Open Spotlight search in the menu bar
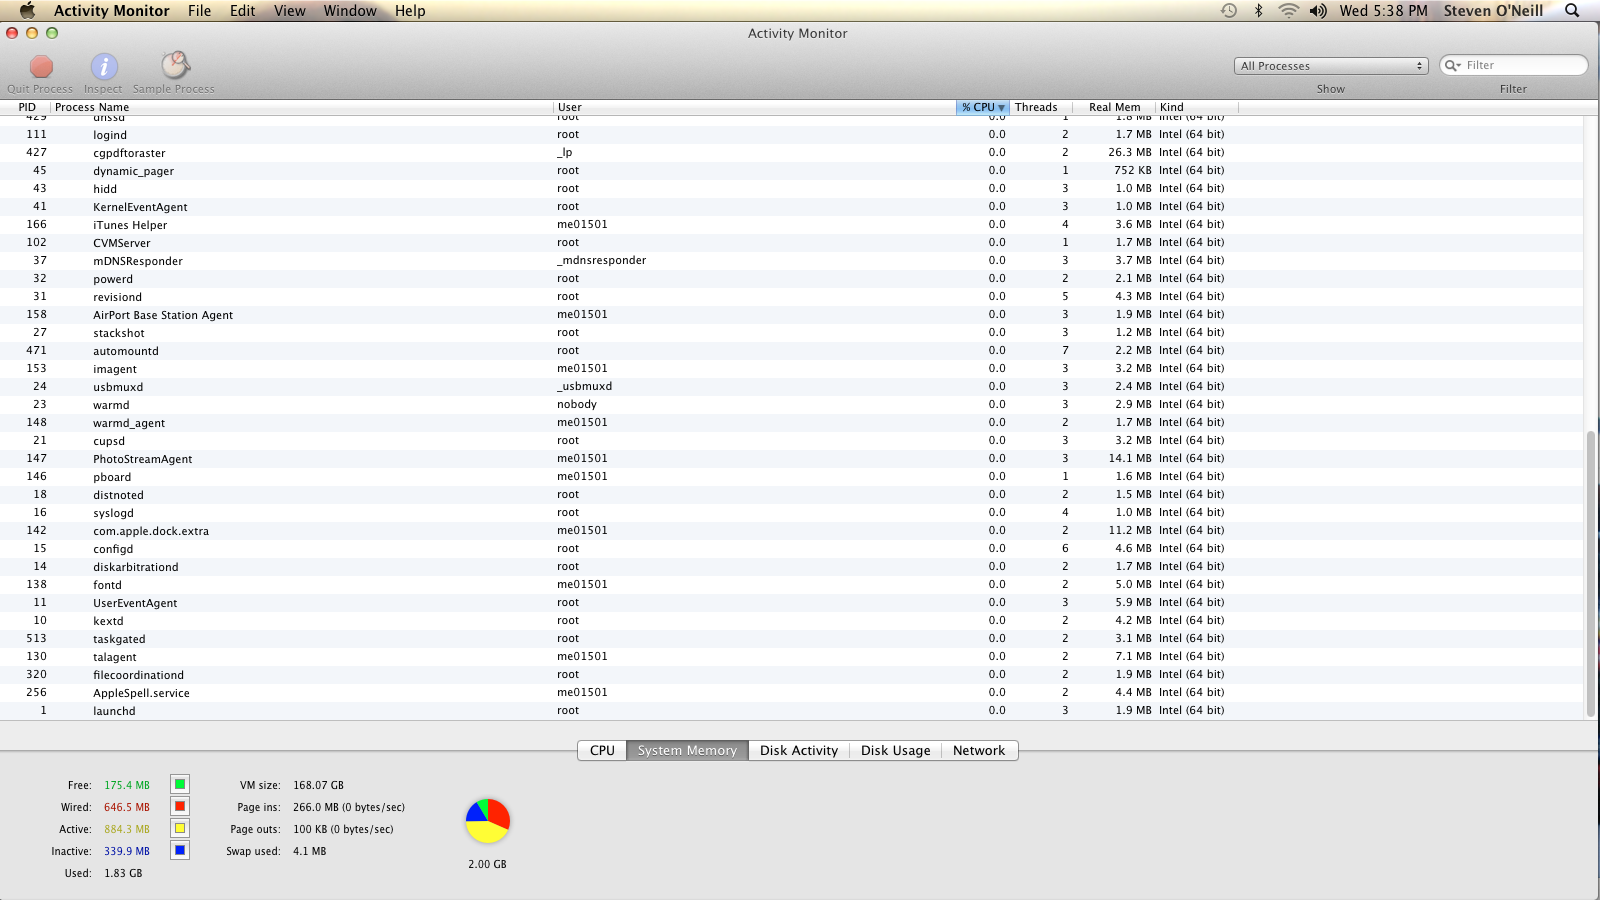This screenshot has height=900, width=1600. click(x=1572, y=10)
